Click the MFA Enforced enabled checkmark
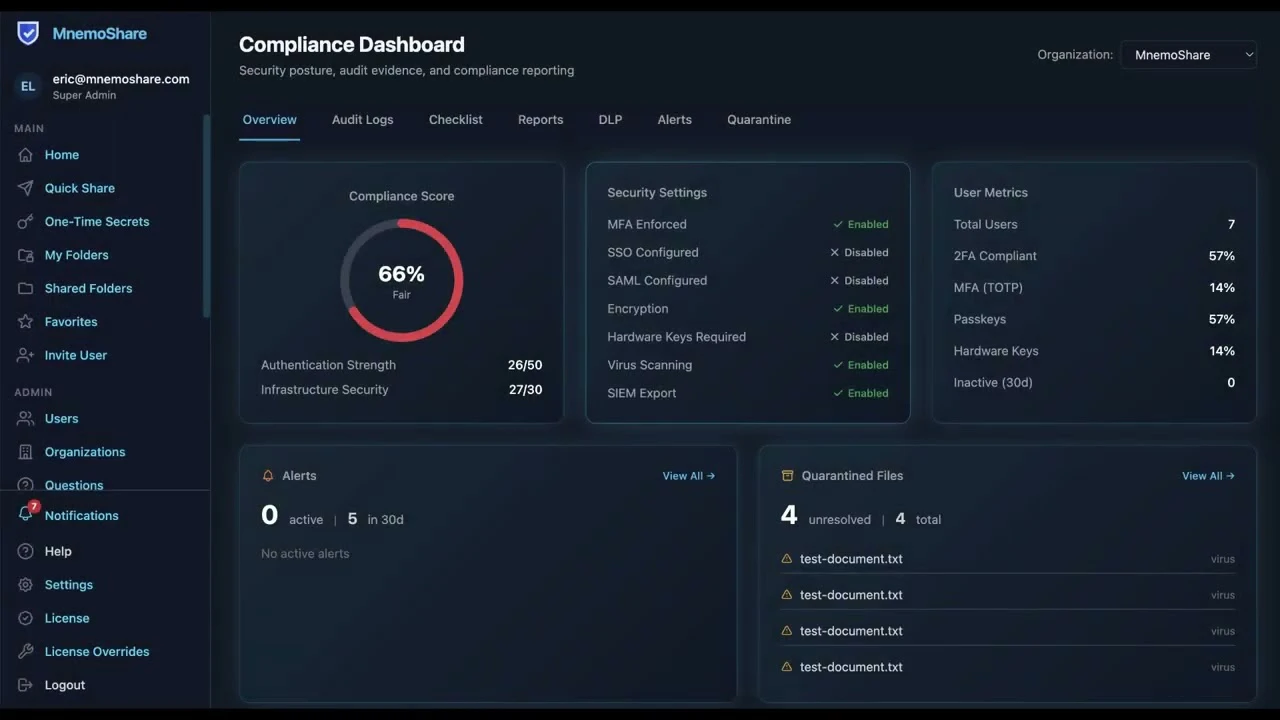The width and height of the screenshot is (1280, 720). click(x=838, y=225)
